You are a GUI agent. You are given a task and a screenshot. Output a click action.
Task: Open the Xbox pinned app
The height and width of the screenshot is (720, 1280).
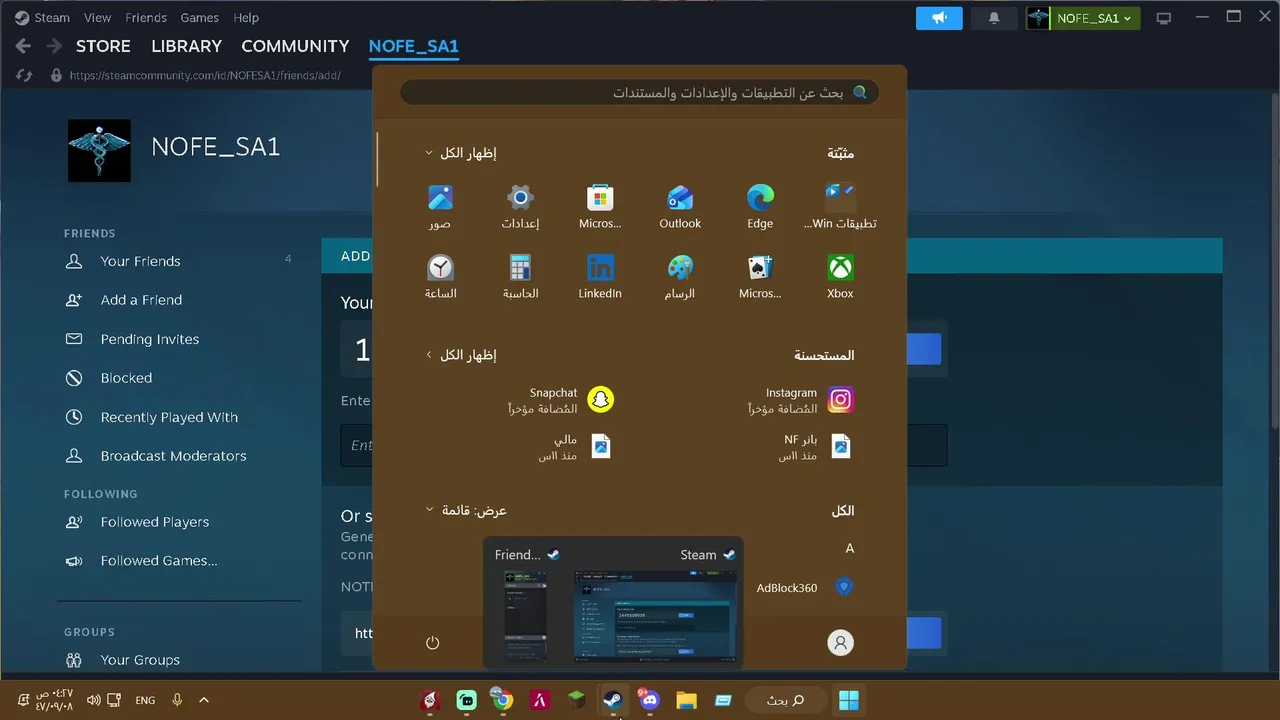click(x=840, y=277)
